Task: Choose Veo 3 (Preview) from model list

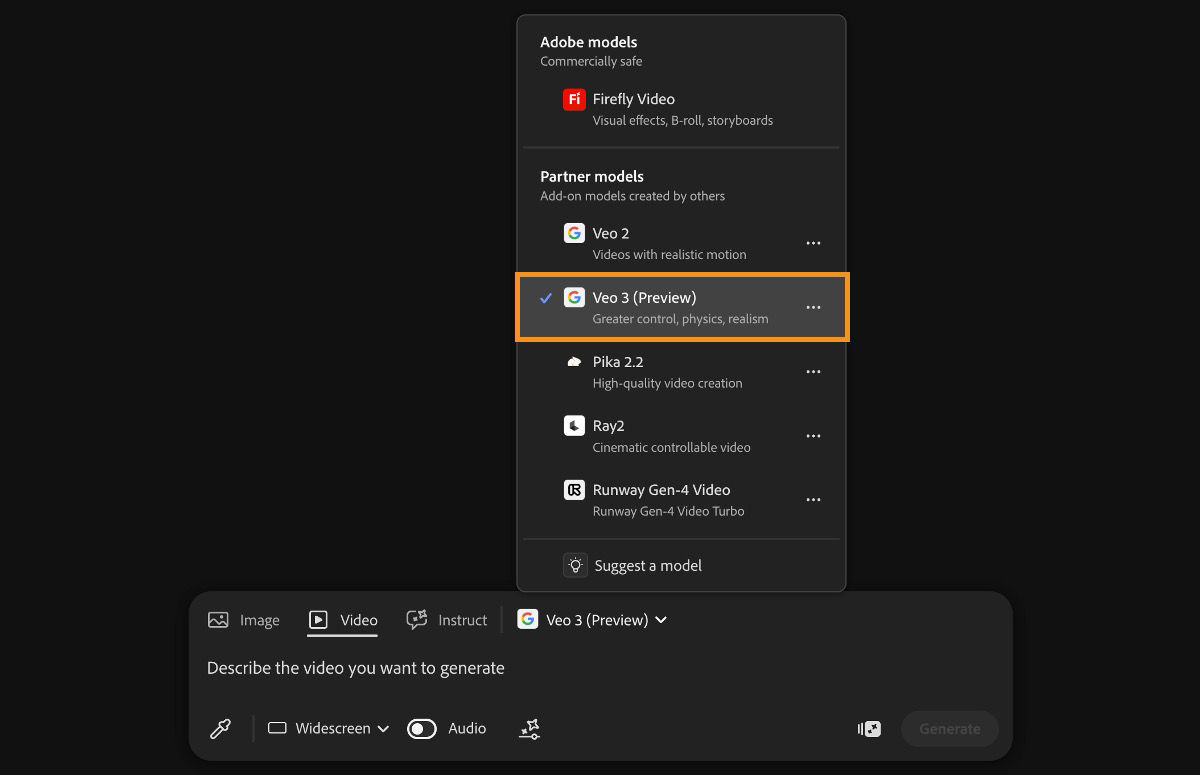Action: [681, 307]
